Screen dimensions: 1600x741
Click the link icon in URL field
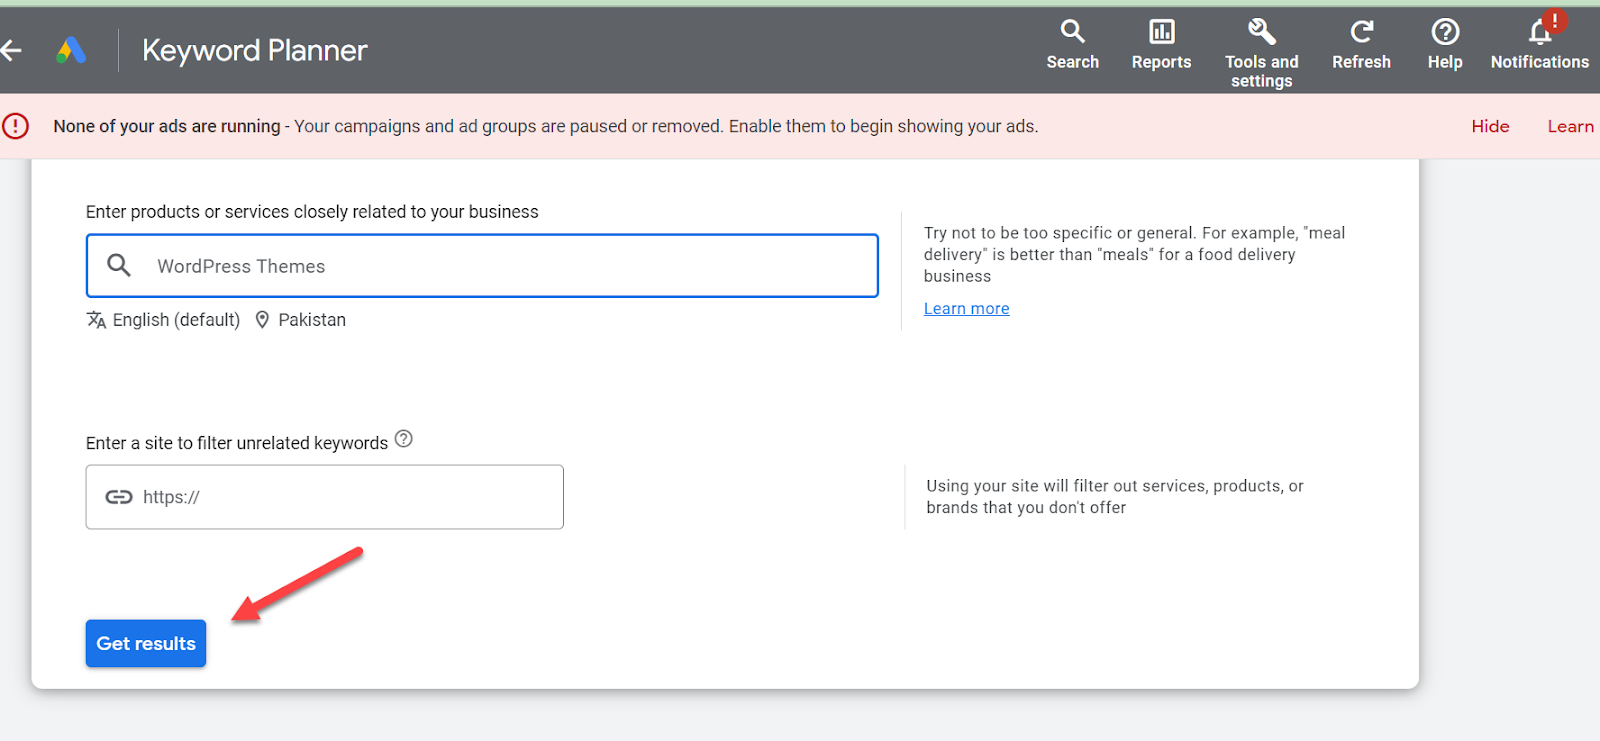[119, 497]
